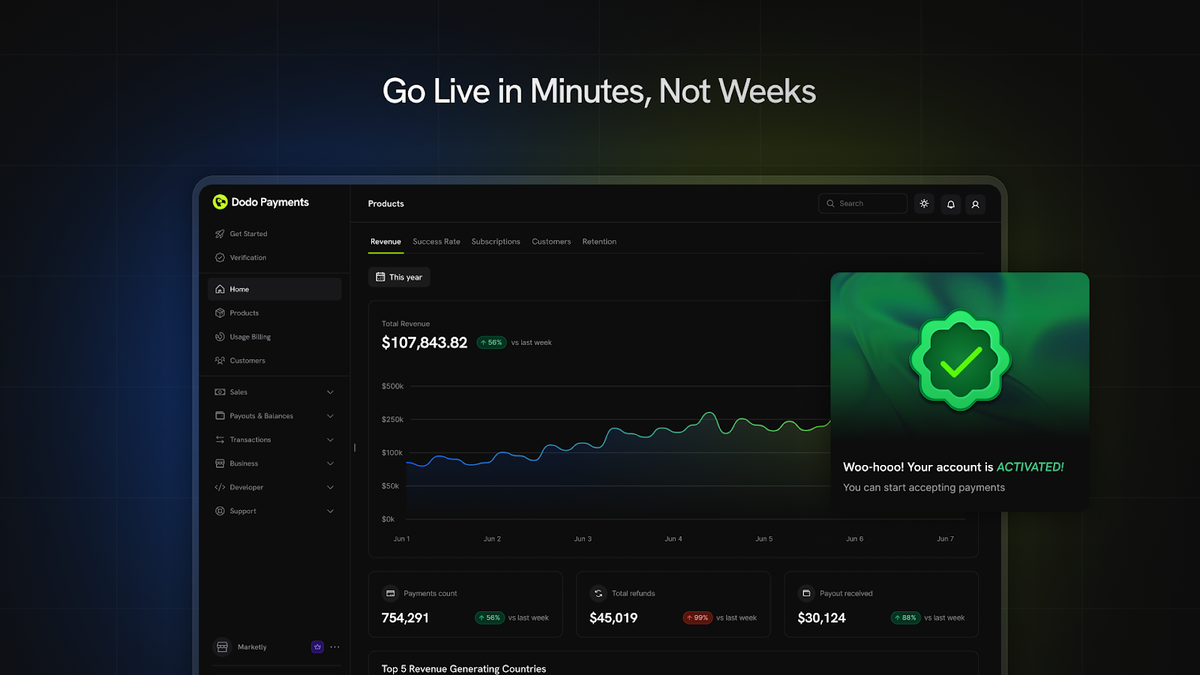Open the Marketly account options ellipsis
This screenshot has width=1200, height=675.
[335, 647]
